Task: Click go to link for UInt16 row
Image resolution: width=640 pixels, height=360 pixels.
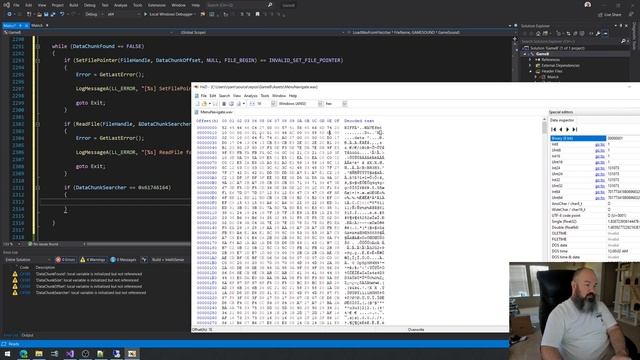Action: 600,162
